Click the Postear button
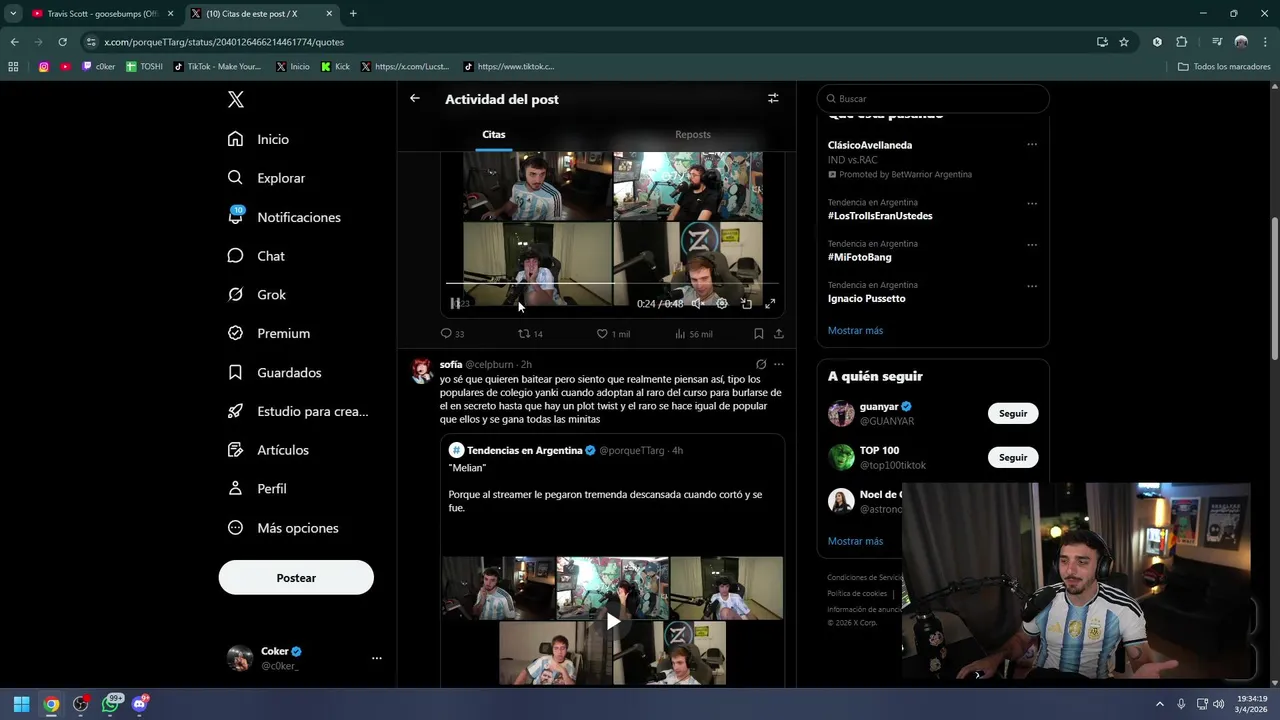 pyautogui.click(x=296, y=578)
